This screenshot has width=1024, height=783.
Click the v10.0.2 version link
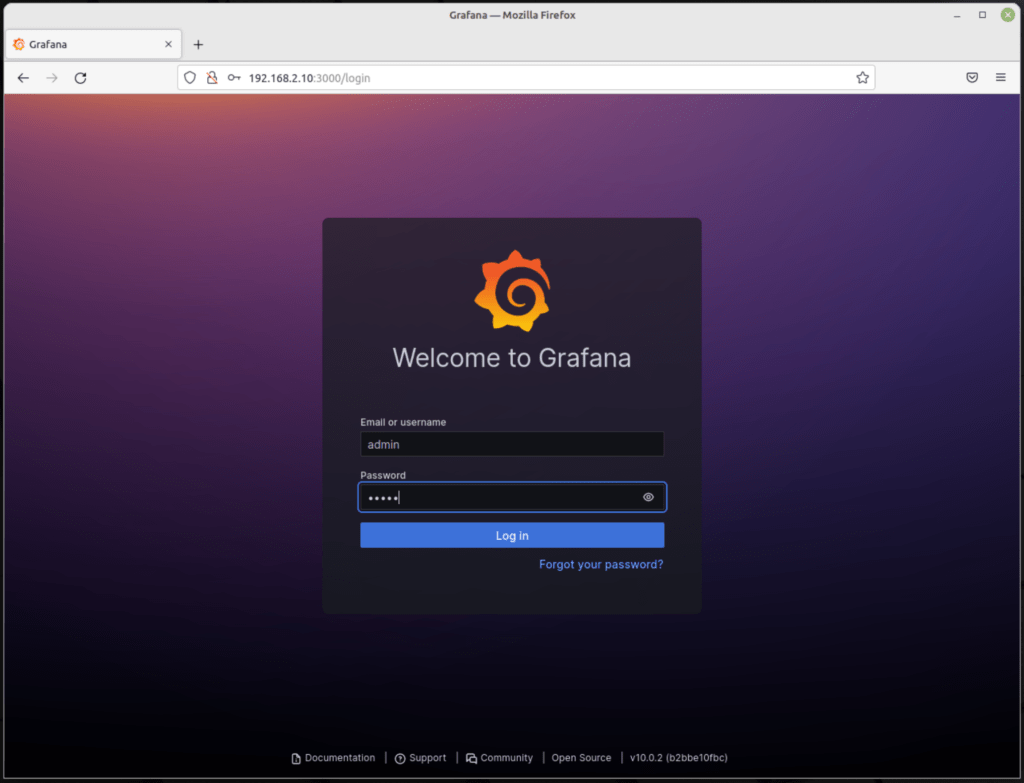679,758
